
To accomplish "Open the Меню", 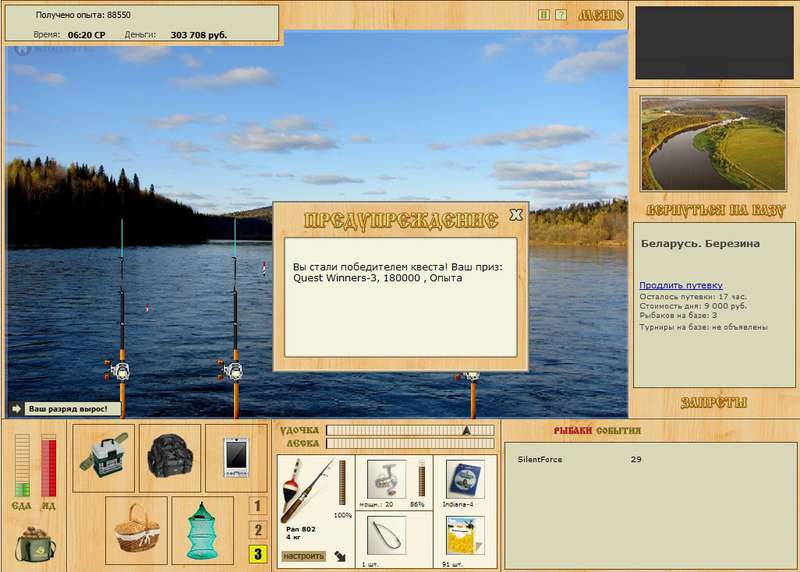I will click(x=601, y=15).
